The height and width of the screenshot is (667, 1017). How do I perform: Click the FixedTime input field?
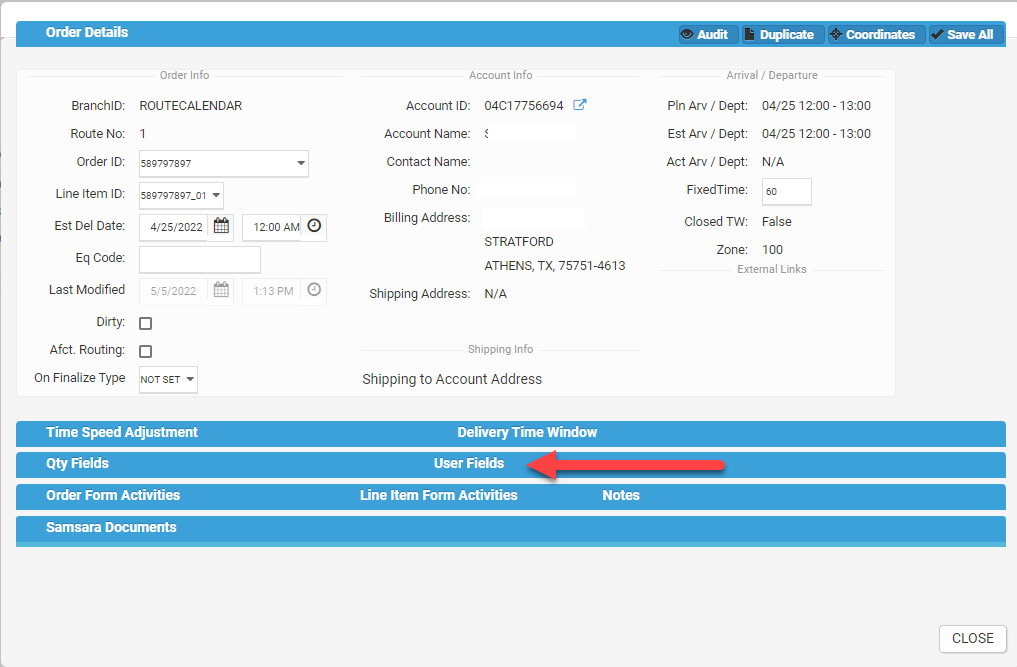(786, 191)
